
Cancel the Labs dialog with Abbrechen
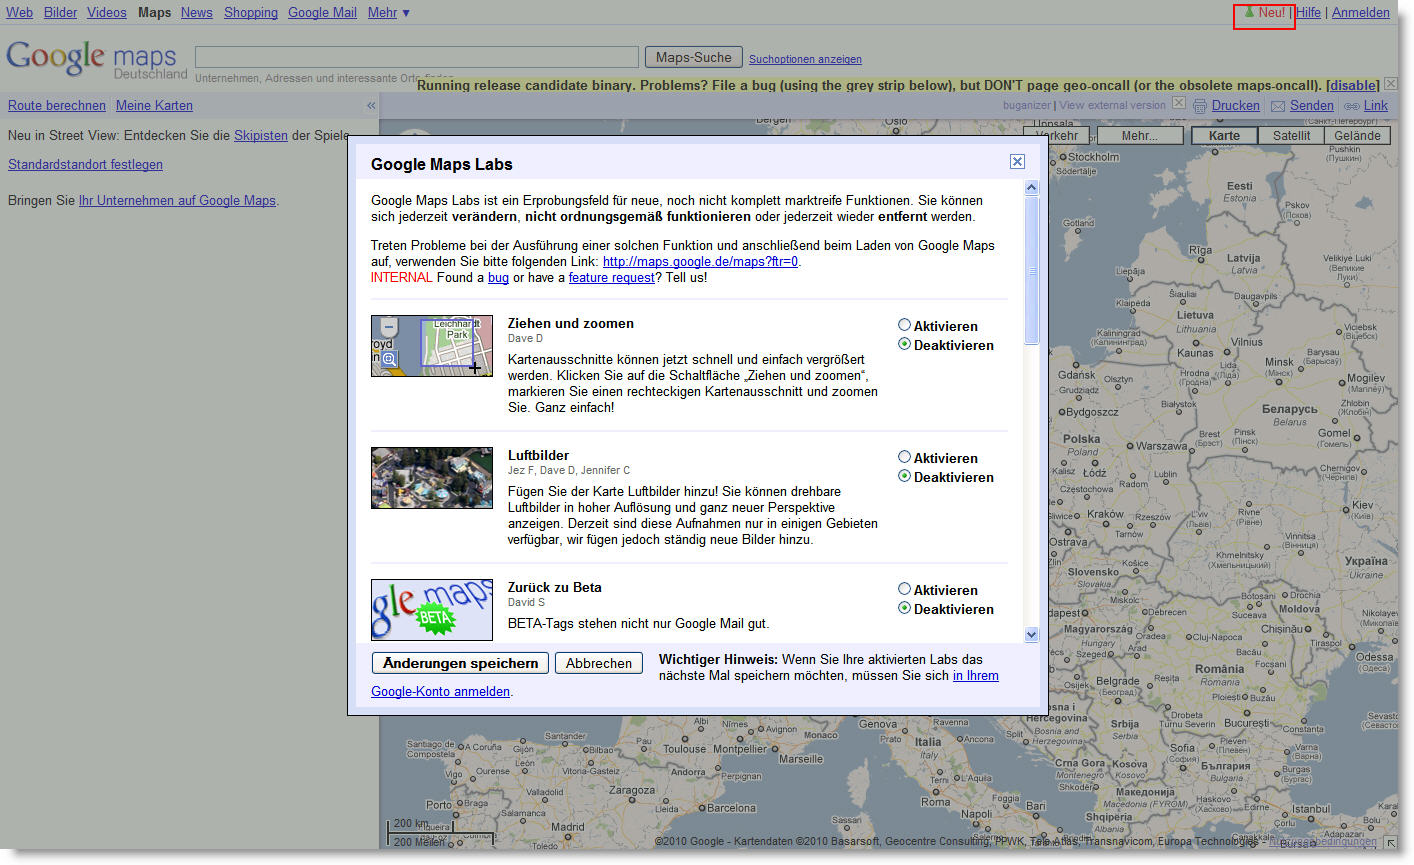coord(599,663)
